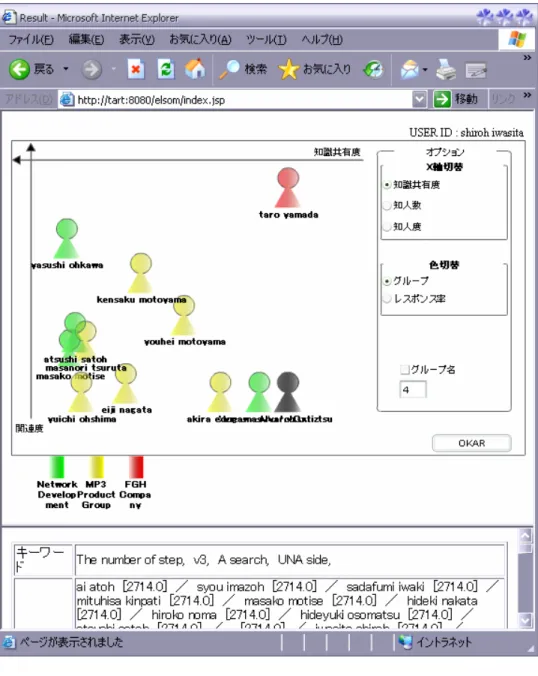
Task: Refresh the page with green arrows icon
Action: tap(166, 69)
